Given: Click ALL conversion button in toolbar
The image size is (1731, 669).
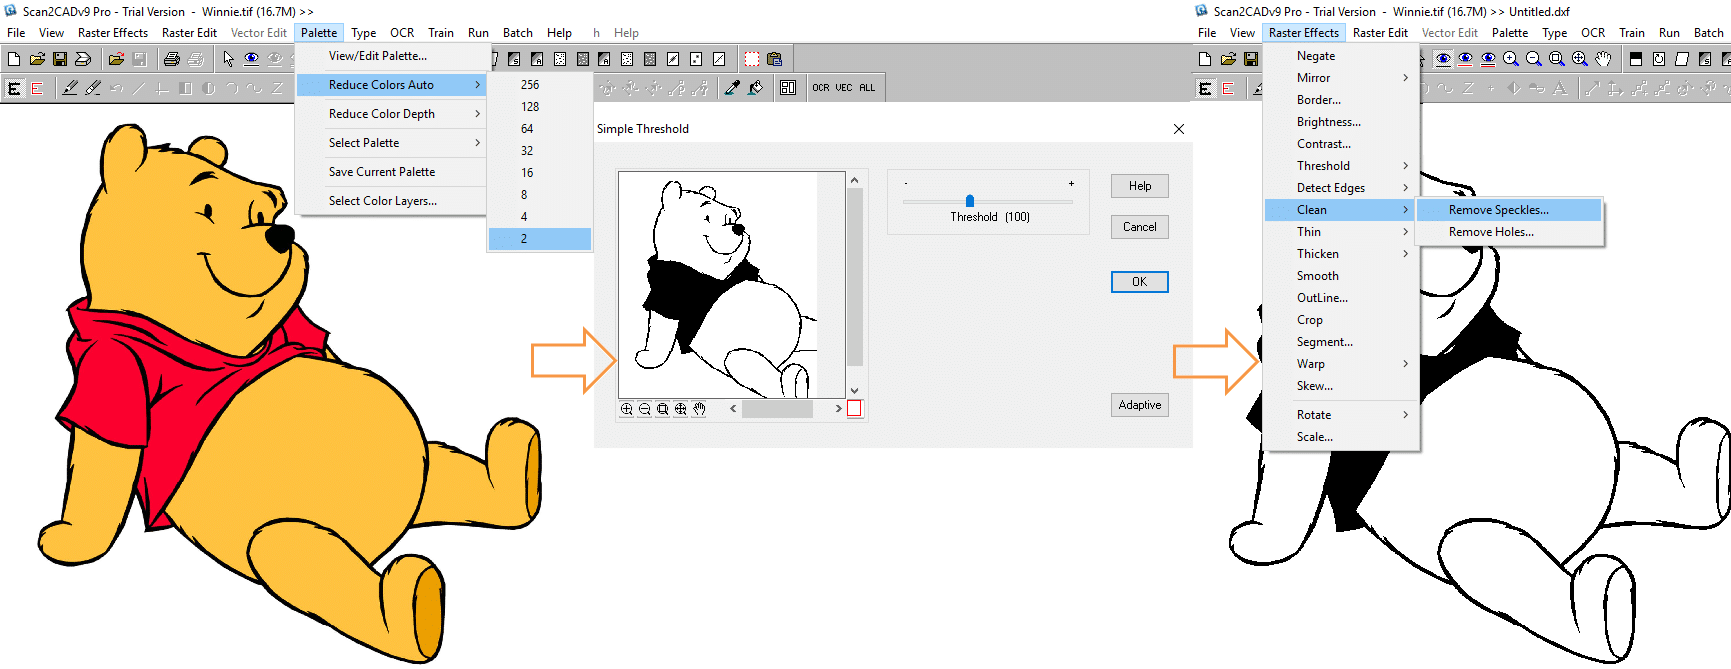Looking at the screenshot, I should point(867,88).
